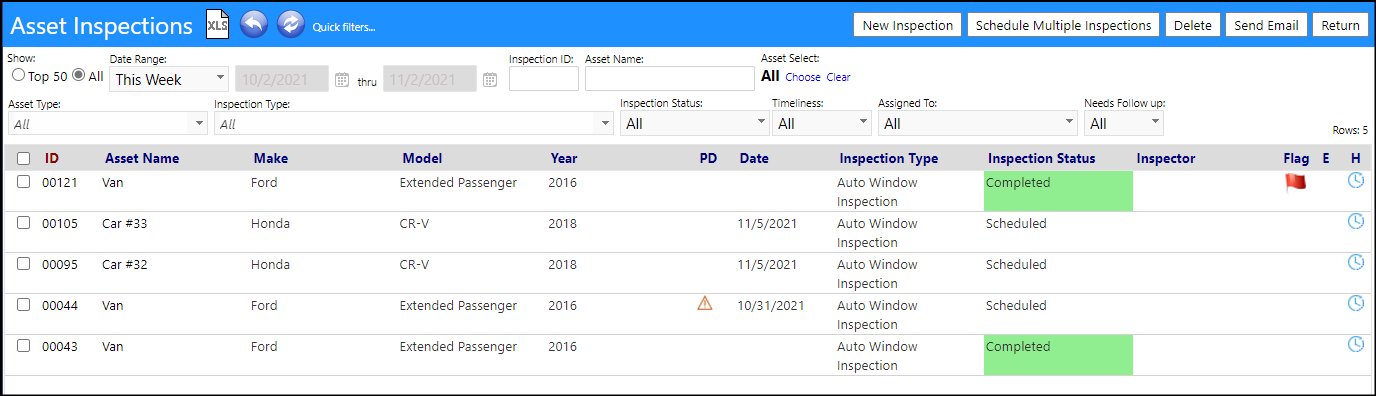1376x396 pixels.
Task: Open the Assigned To dropdown
Action: click(977, 123)
